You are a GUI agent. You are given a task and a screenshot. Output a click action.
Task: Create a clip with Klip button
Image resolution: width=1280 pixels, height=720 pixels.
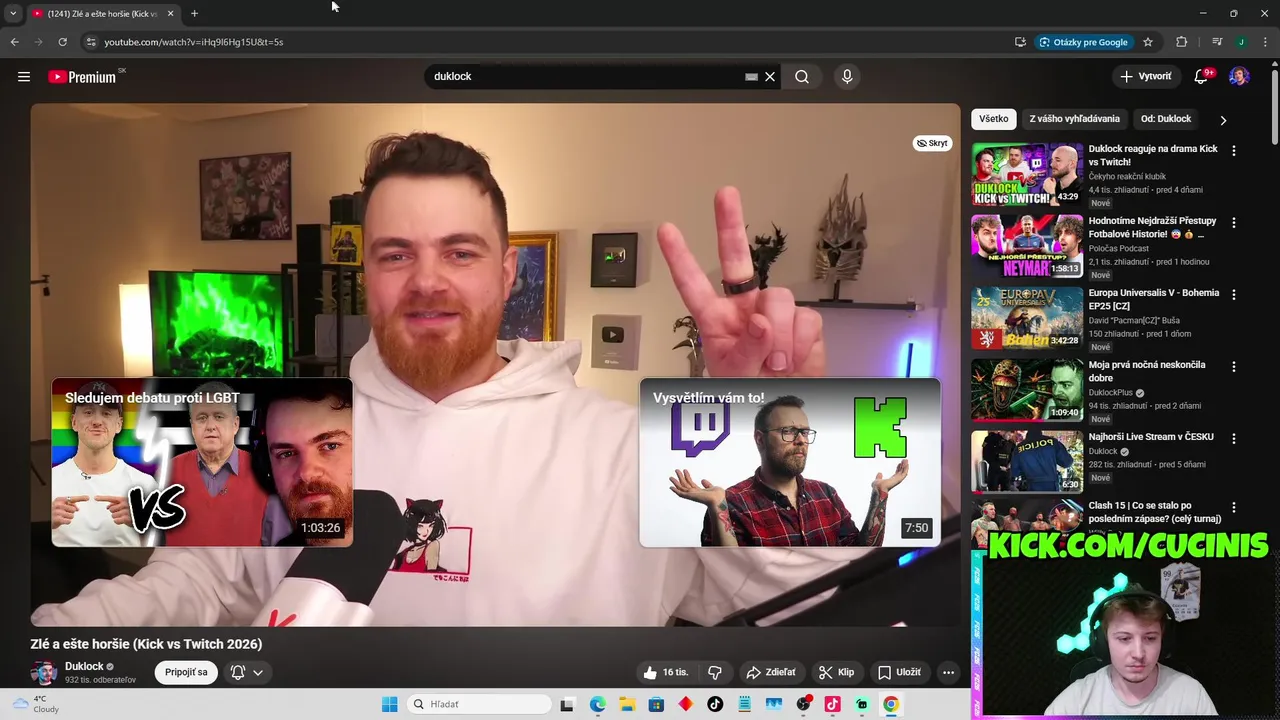[x=836, y=672]
